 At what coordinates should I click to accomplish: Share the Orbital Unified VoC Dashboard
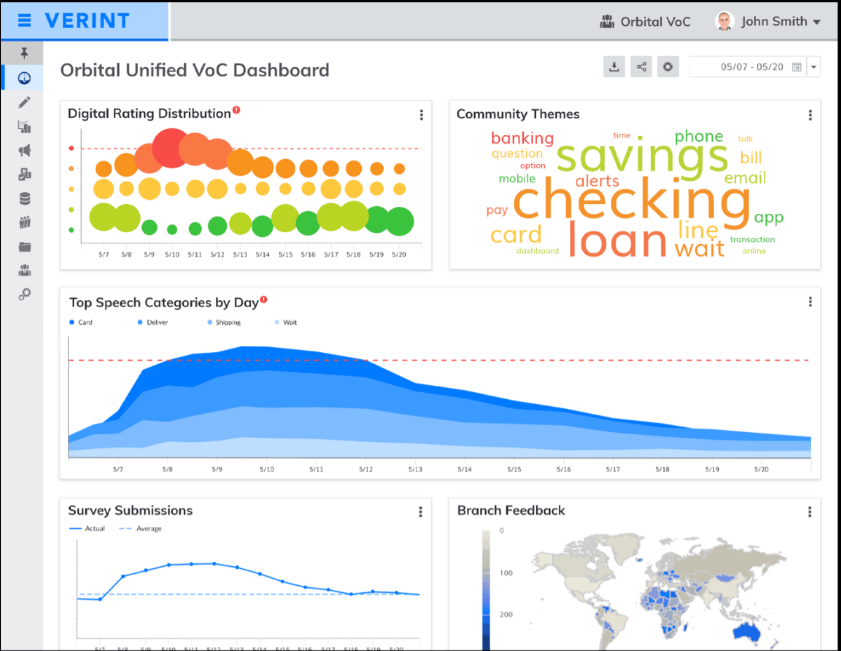pyautogui.click(x=641, y=66)
